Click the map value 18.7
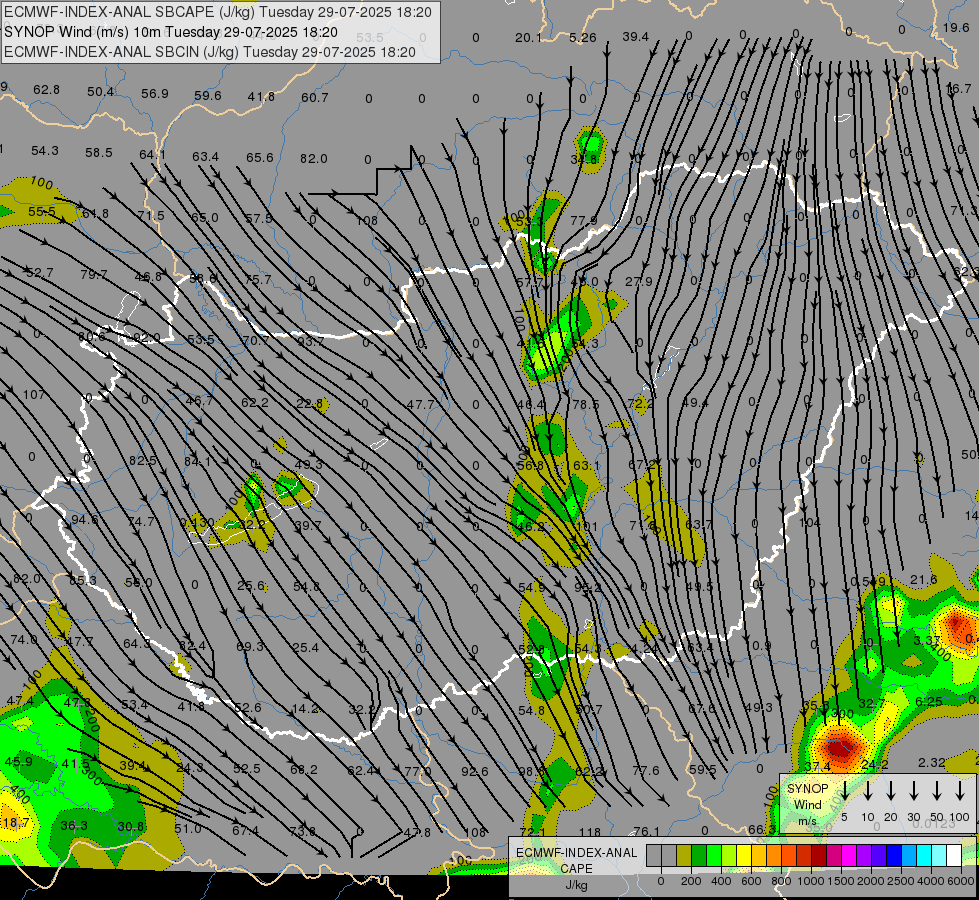The image size is (979, 900). [x=15, y=823]
